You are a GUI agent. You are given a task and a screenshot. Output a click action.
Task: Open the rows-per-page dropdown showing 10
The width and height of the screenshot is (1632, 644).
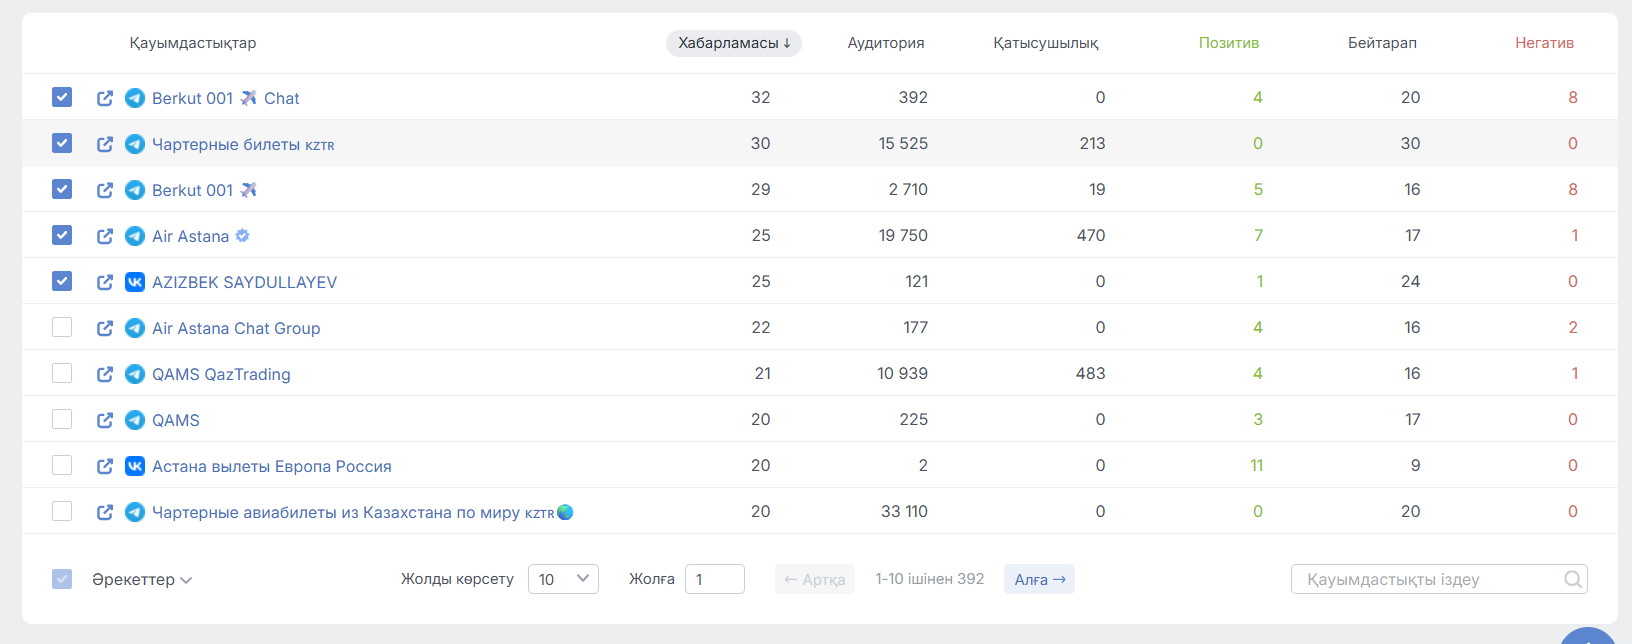[563, 579]
